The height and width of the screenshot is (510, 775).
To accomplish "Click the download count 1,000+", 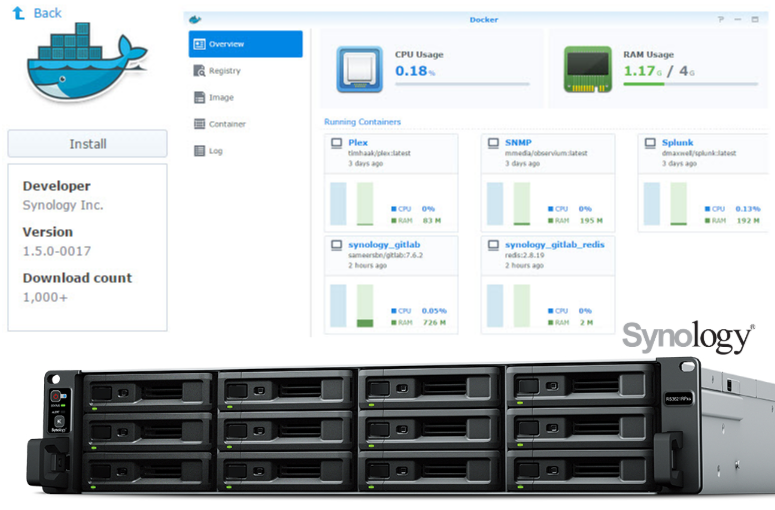I will click(x=45, y=298).
